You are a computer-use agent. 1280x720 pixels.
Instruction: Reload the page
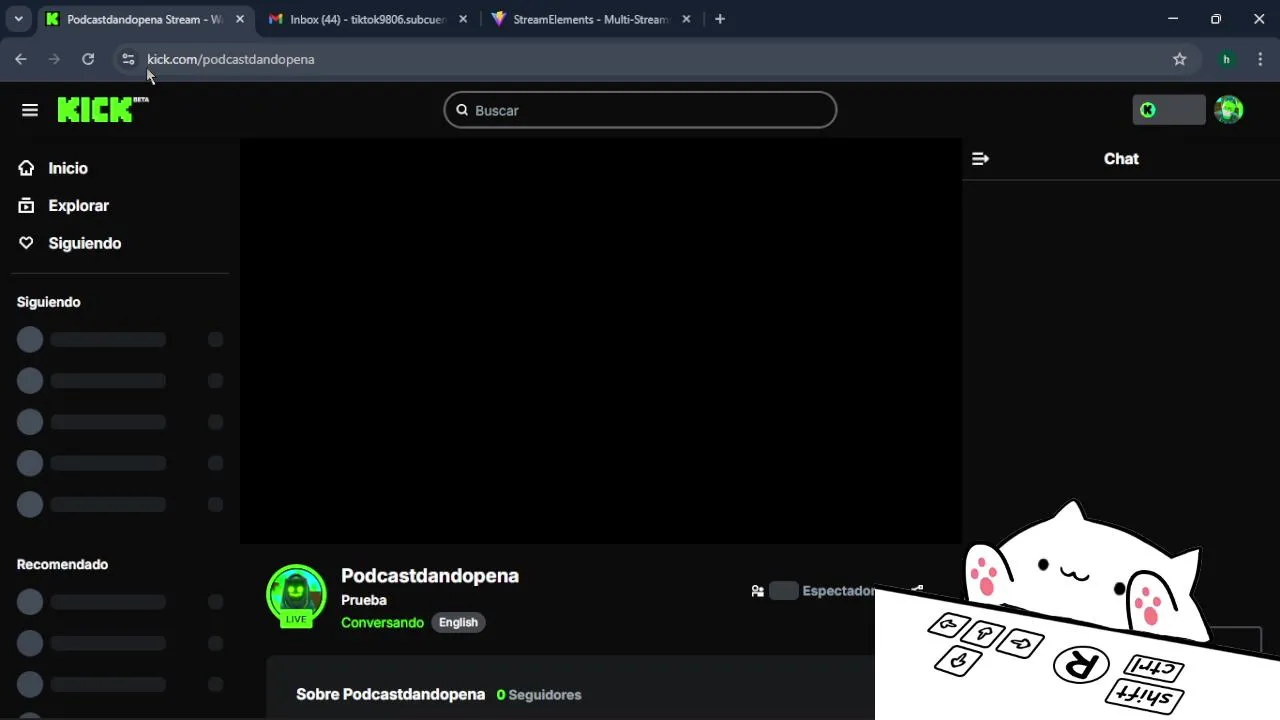click(x=88, y=59)
